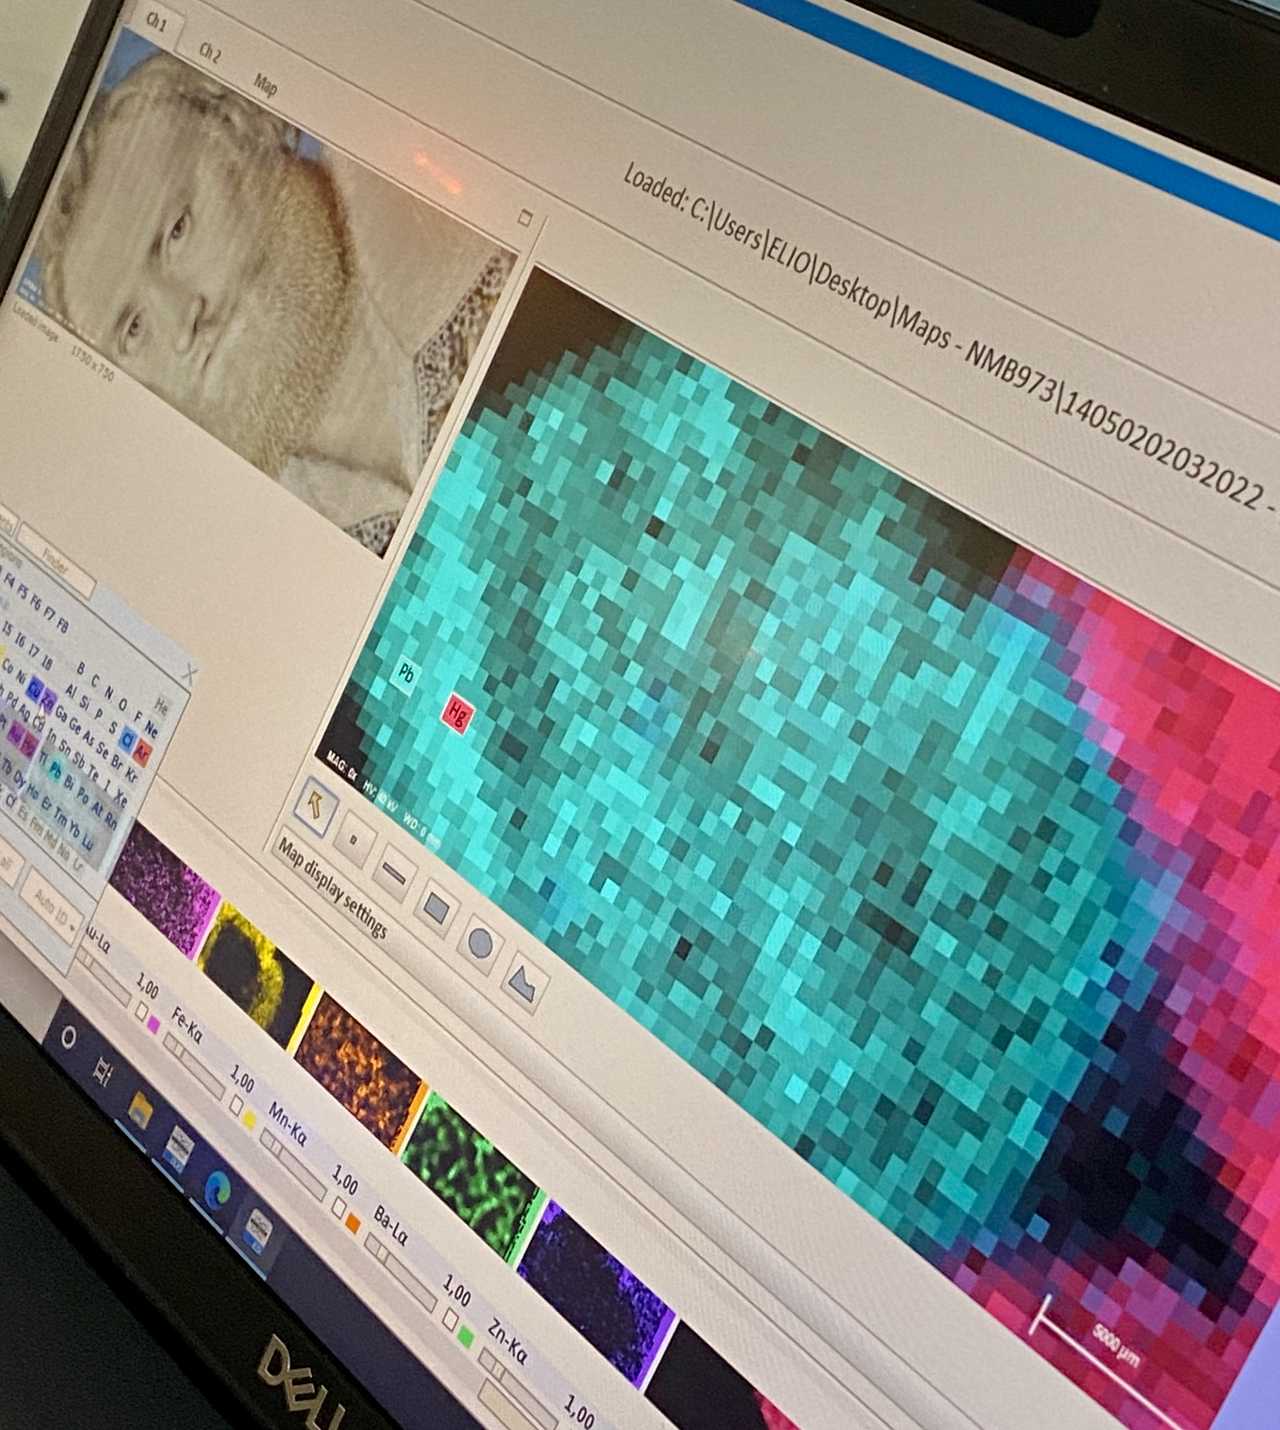Click the Pb element label on the map
This screenshot has width=1280, height=1430.
[405, 673]
